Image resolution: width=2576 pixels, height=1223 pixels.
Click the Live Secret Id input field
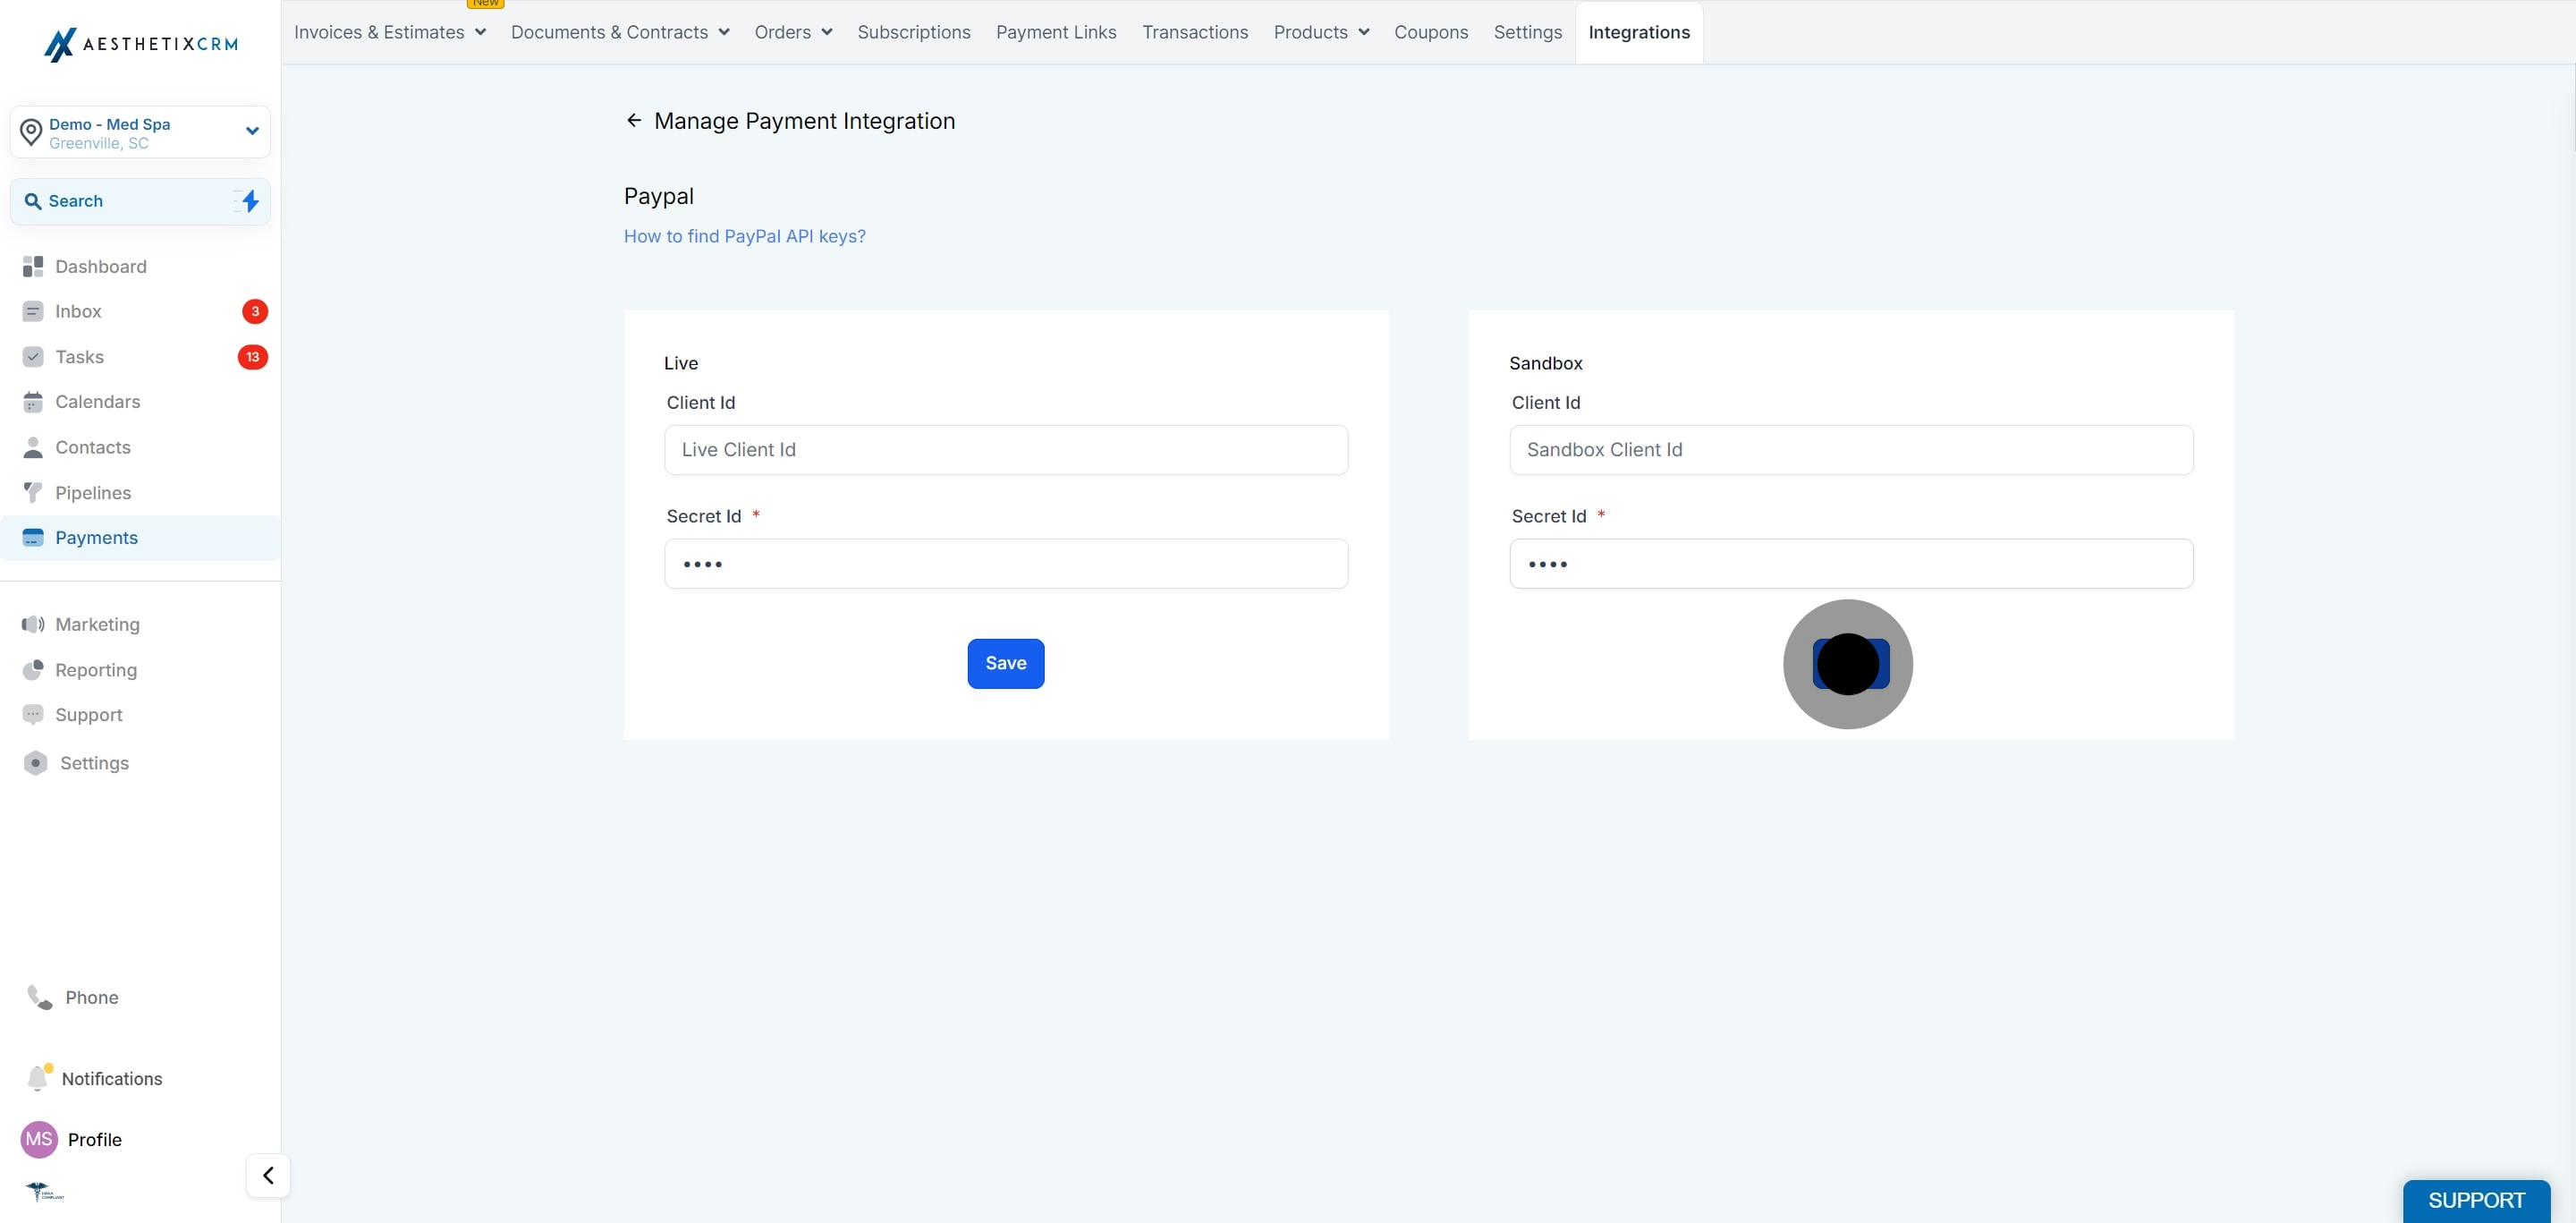point(1006,564)
